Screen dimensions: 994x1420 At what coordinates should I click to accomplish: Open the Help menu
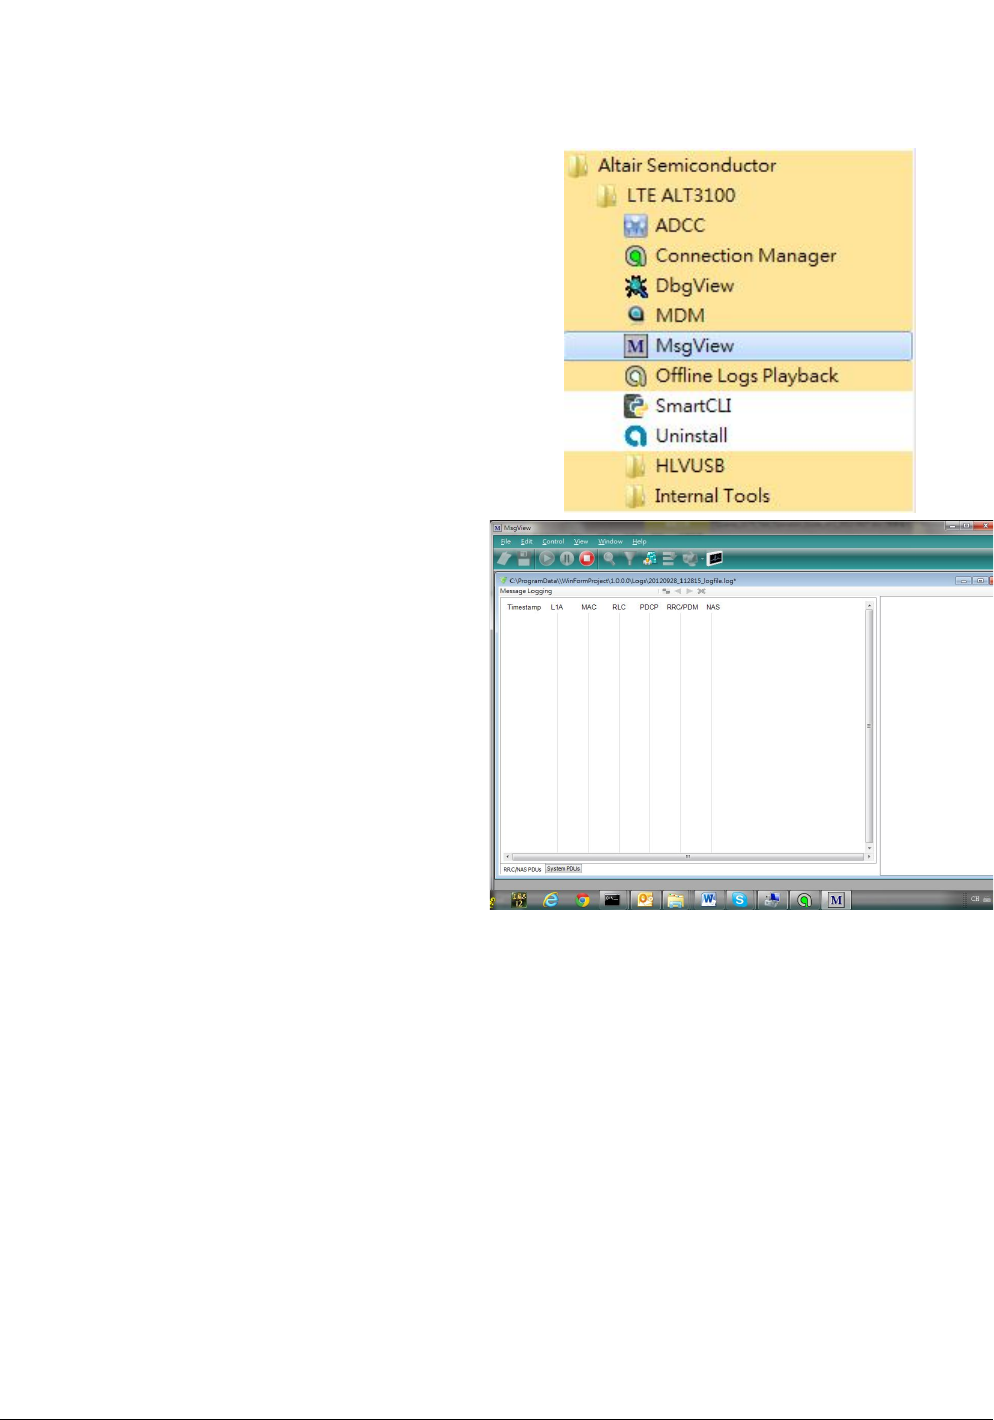(x=639, y=542)
